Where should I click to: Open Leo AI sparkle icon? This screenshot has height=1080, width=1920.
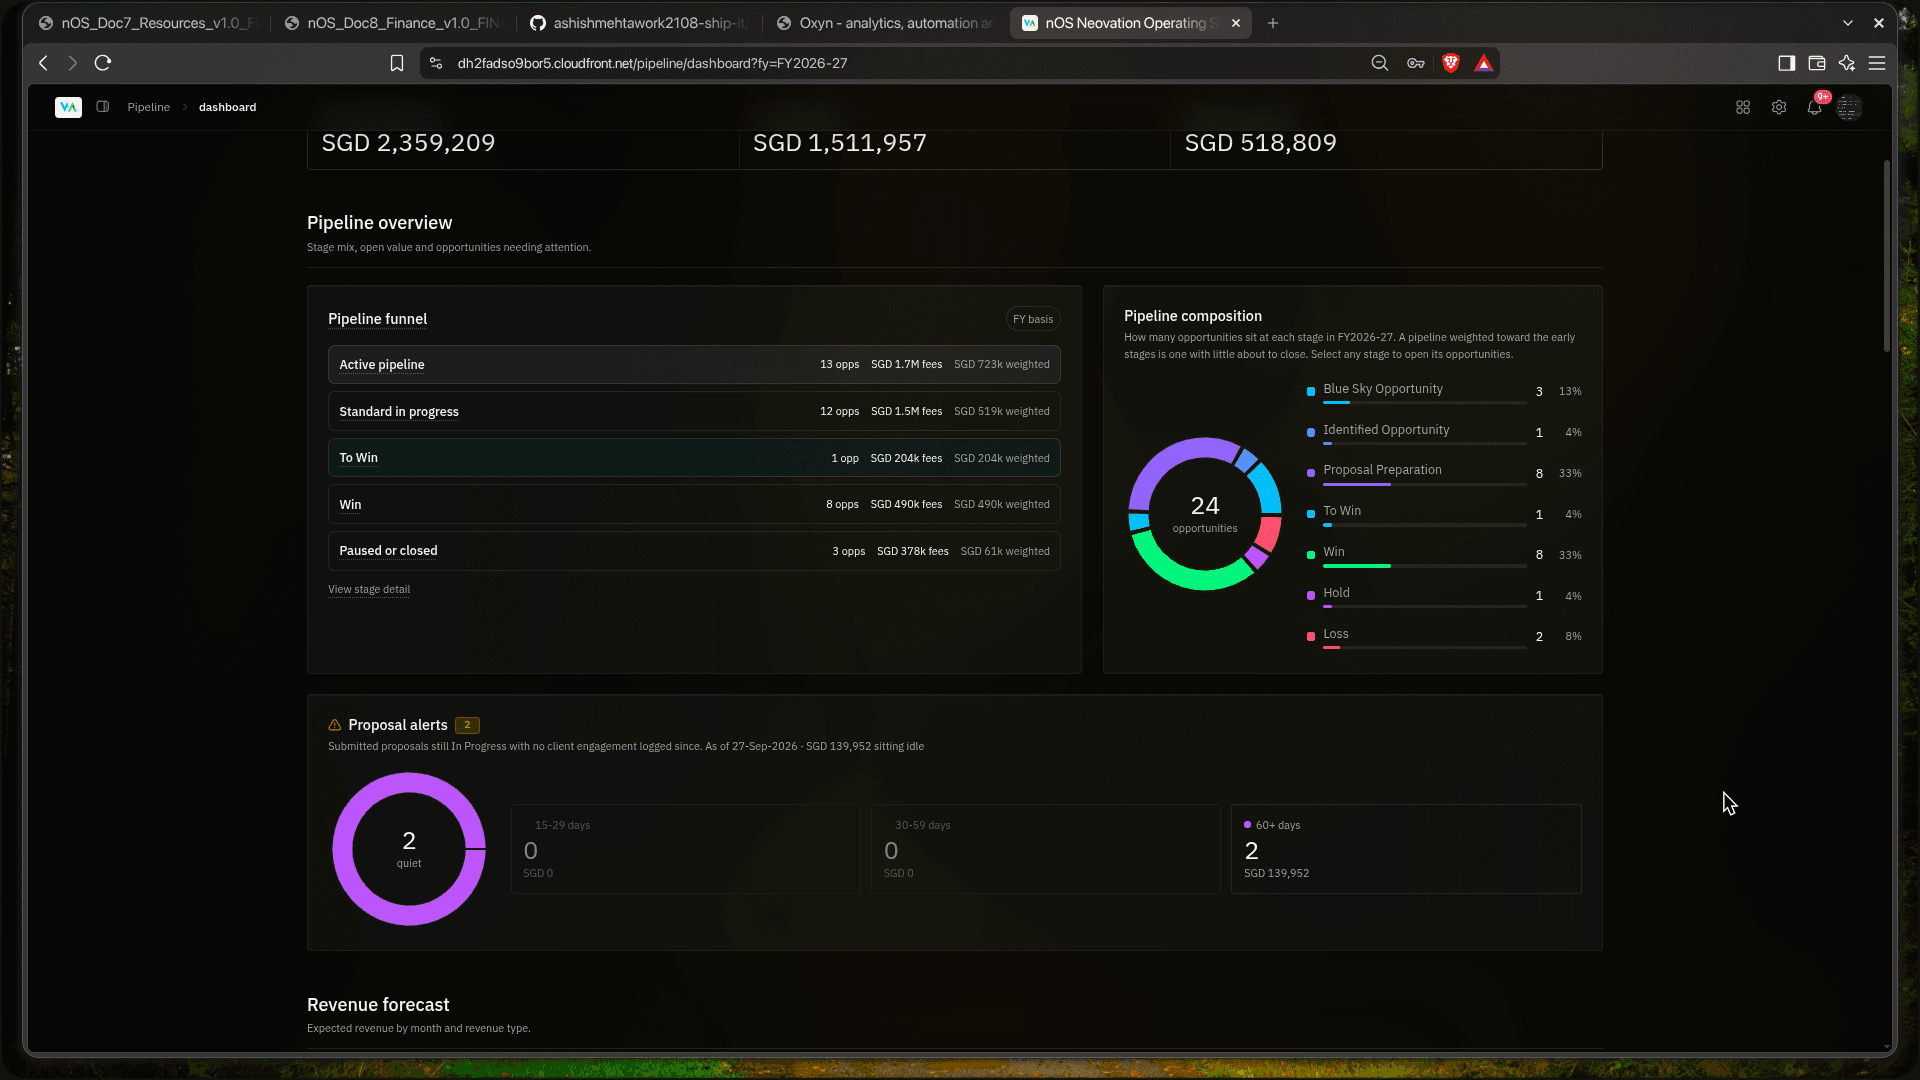coord(1847,63)
